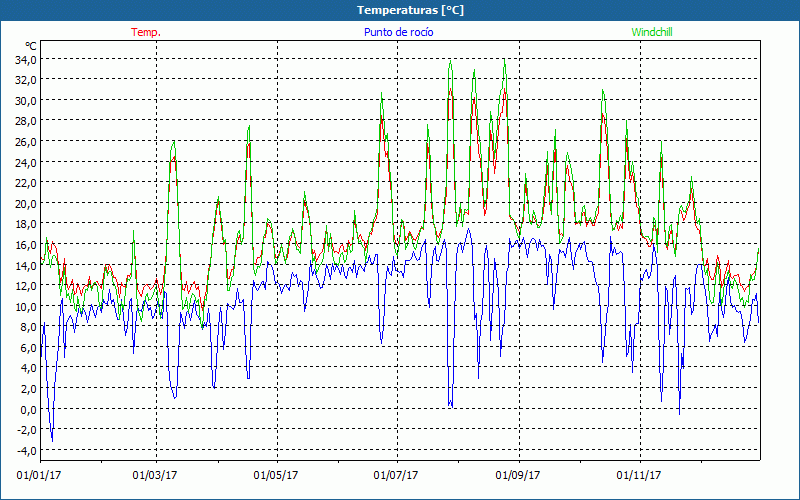Click the Windchill legend label
The height and width of the screenshot is (500, 800).
pyautogui.click(x=652, y=32)
